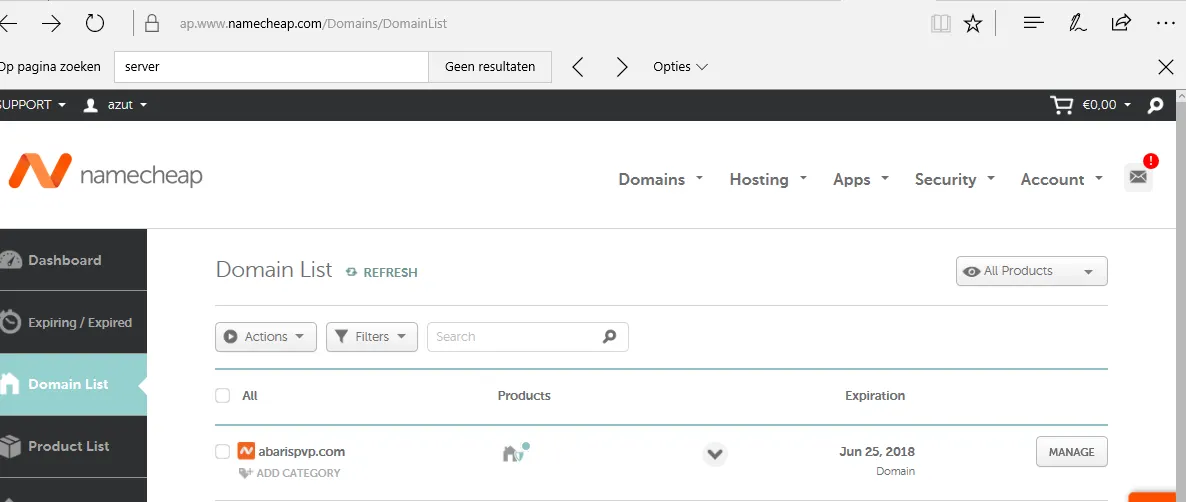Open the Filters dropdown button
1186x502 pixels.
371,336
